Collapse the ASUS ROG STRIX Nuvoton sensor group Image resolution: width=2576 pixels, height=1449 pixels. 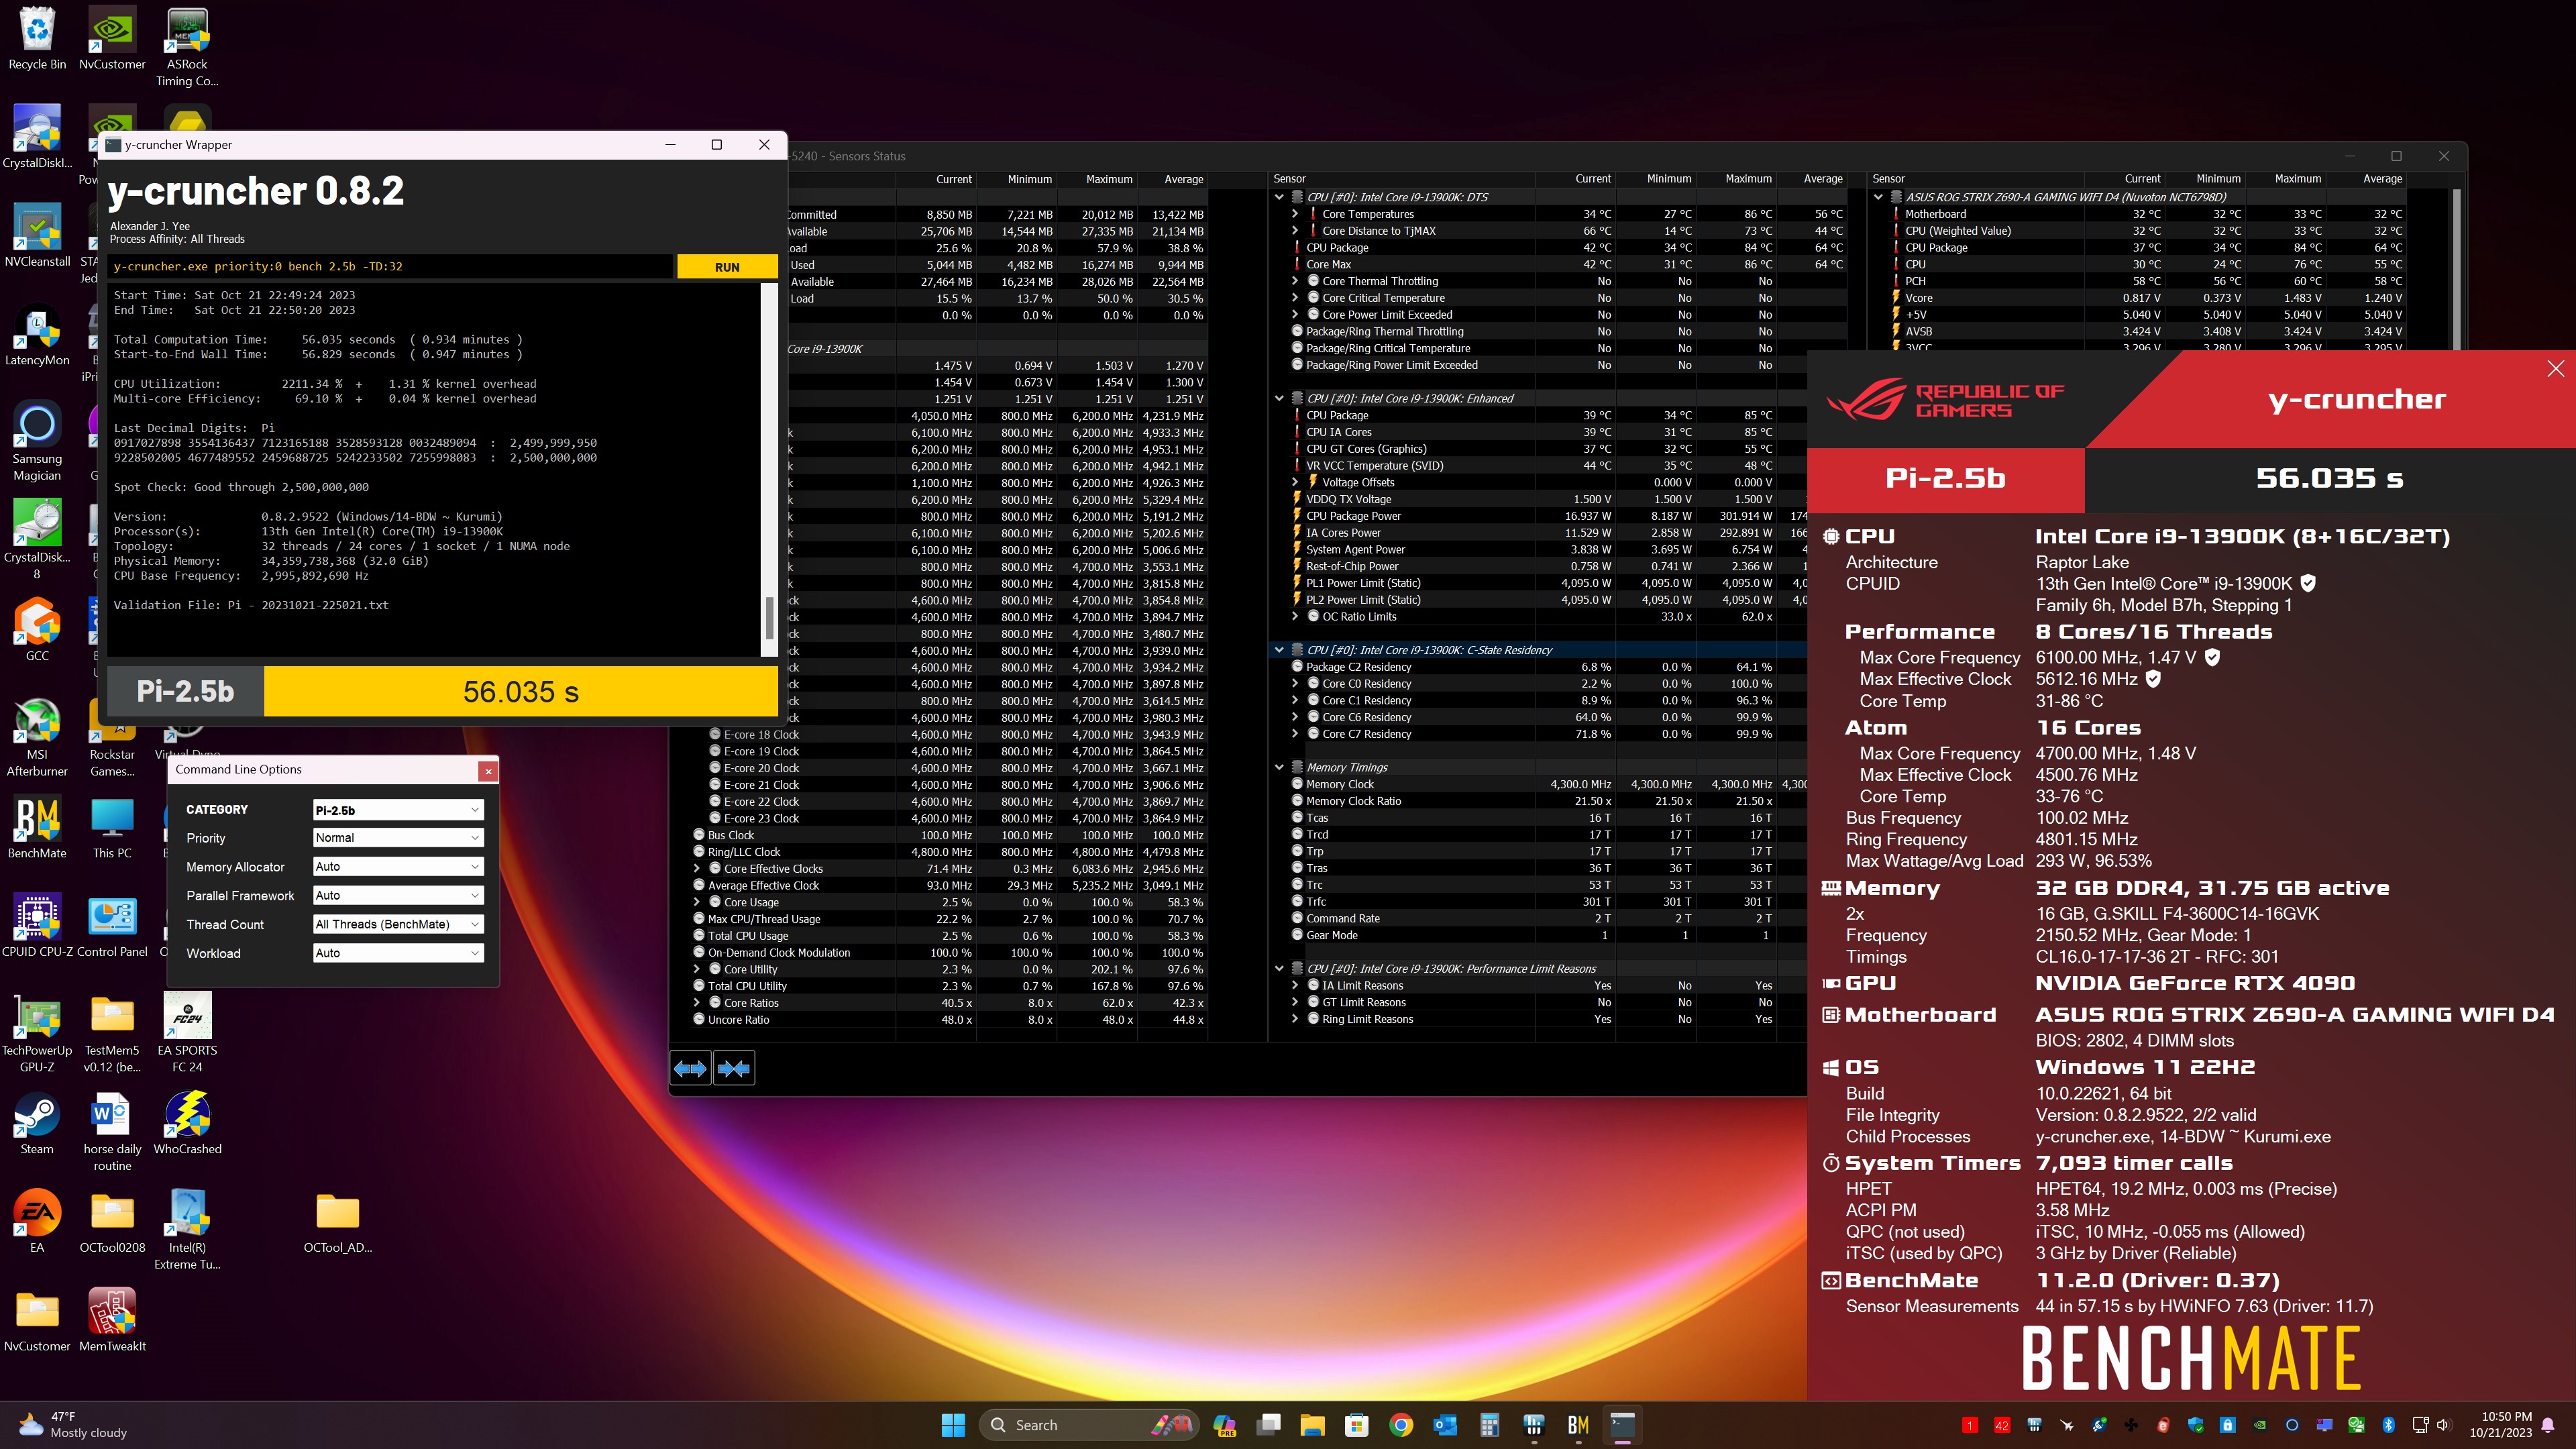coord(1878,198)
